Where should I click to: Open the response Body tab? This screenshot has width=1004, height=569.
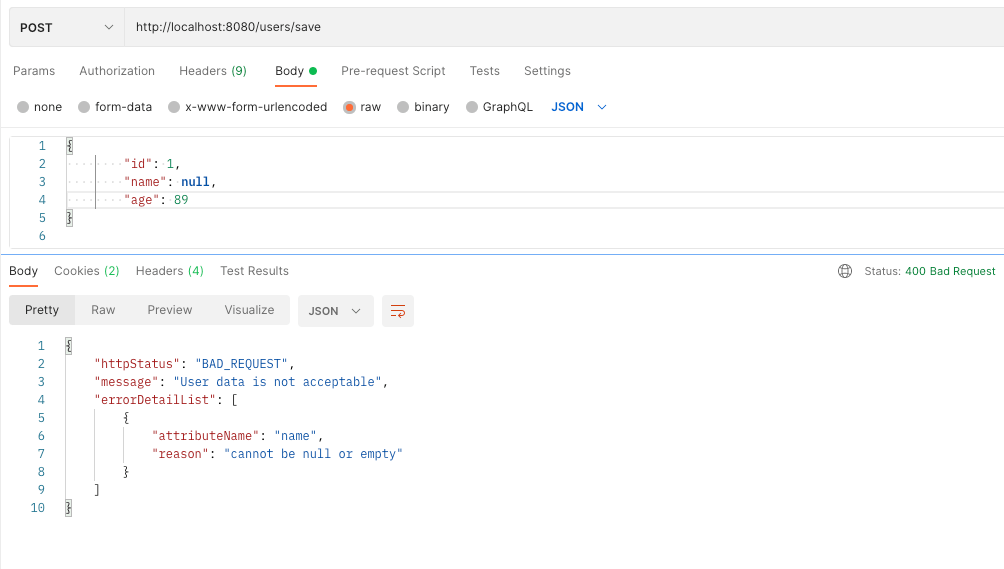pos(24,271)
